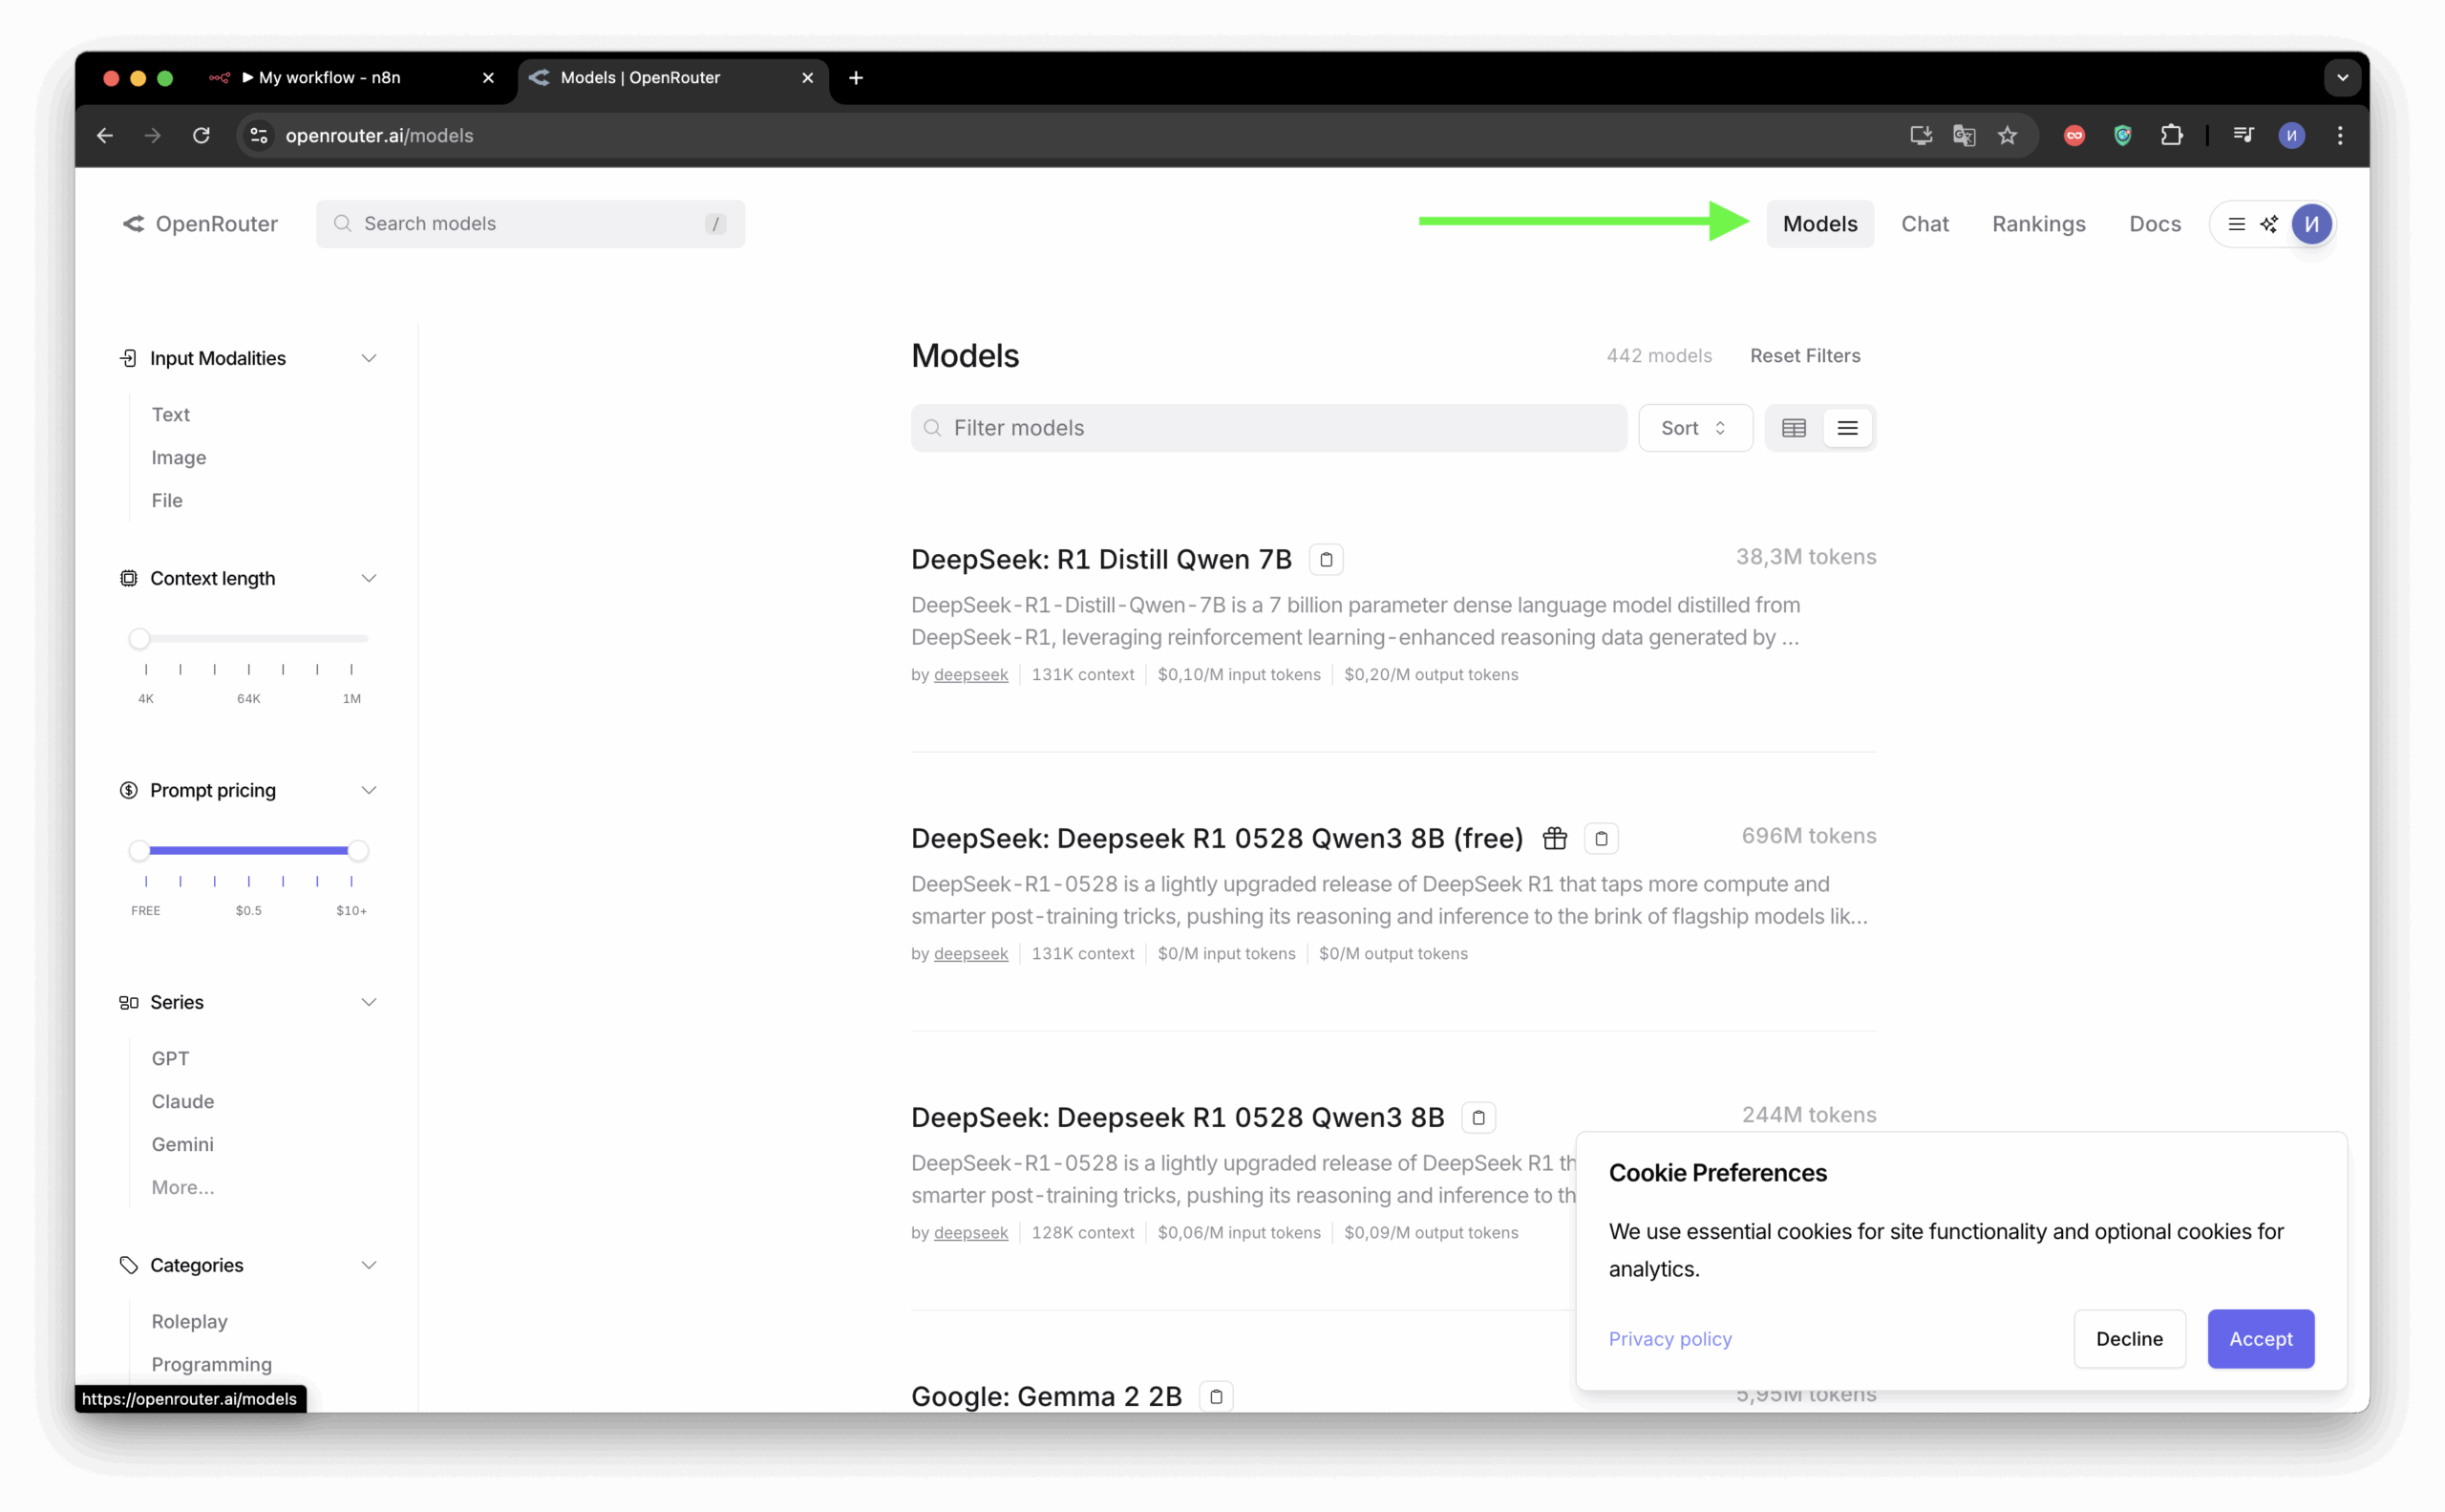Toggle the Text input modality filter
This screenshot has width=2445, height=1512.
click(171, 414)
